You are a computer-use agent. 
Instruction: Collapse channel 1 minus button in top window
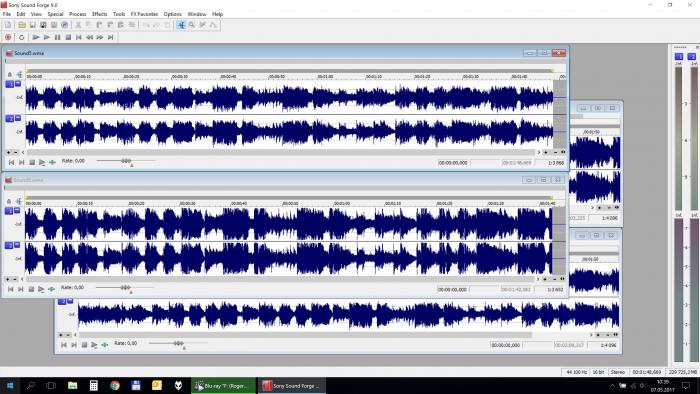pyautogui.click(x=18, y=83)
